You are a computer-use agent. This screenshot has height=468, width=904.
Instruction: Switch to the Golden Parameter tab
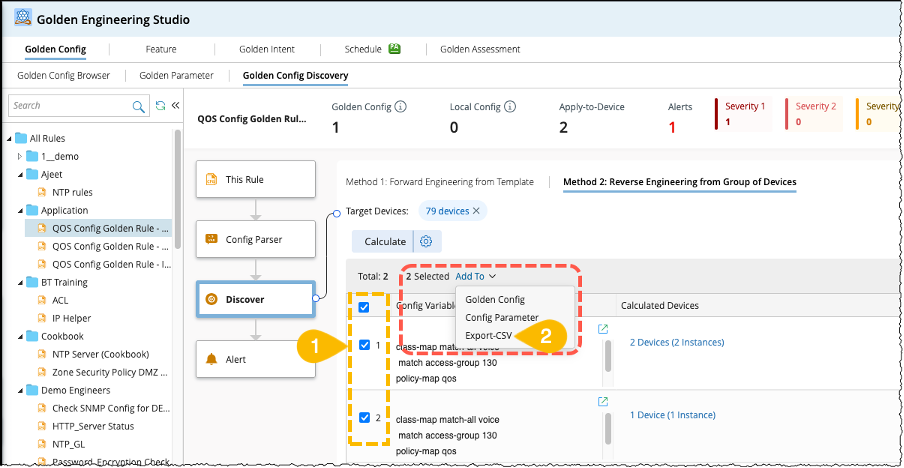point(176,75)
